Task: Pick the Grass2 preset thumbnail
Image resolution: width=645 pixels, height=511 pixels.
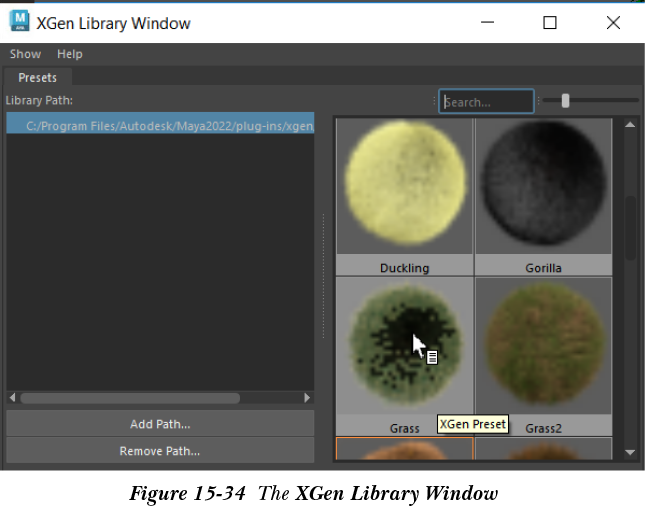Action: pyautogui.click(x=543, y=345)
